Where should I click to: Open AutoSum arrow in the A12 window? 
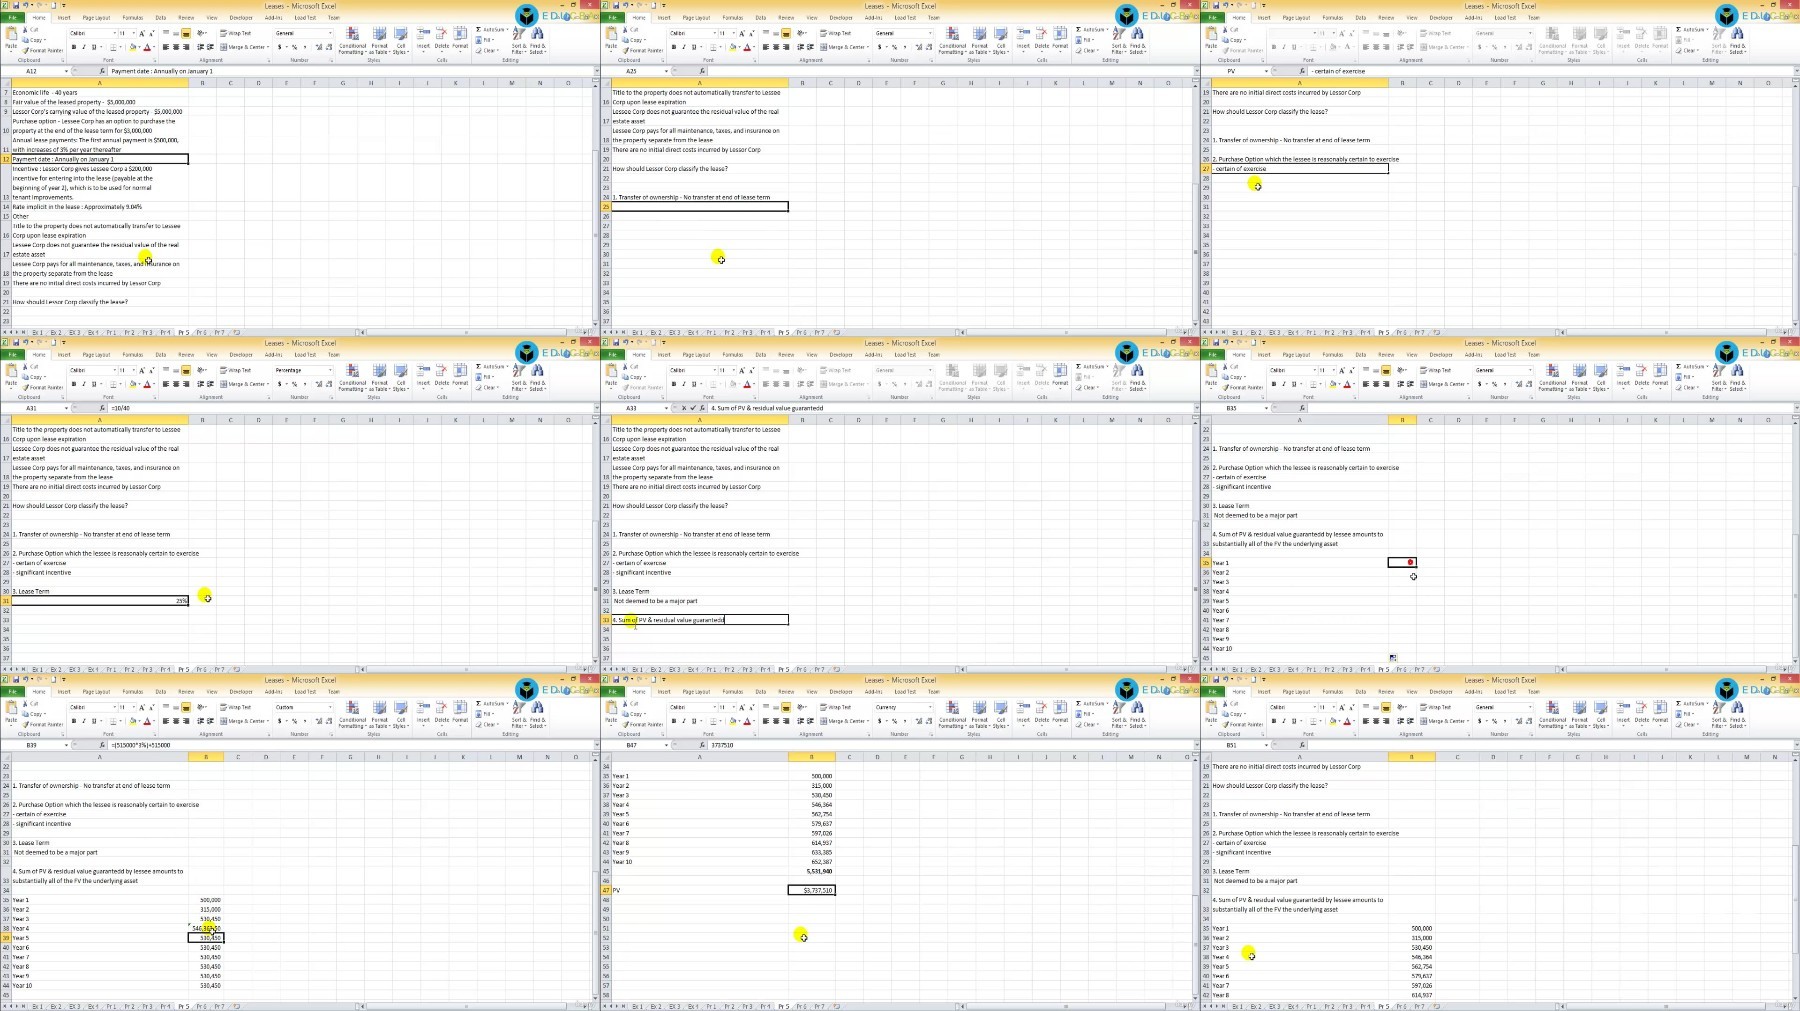pos(507,29)
